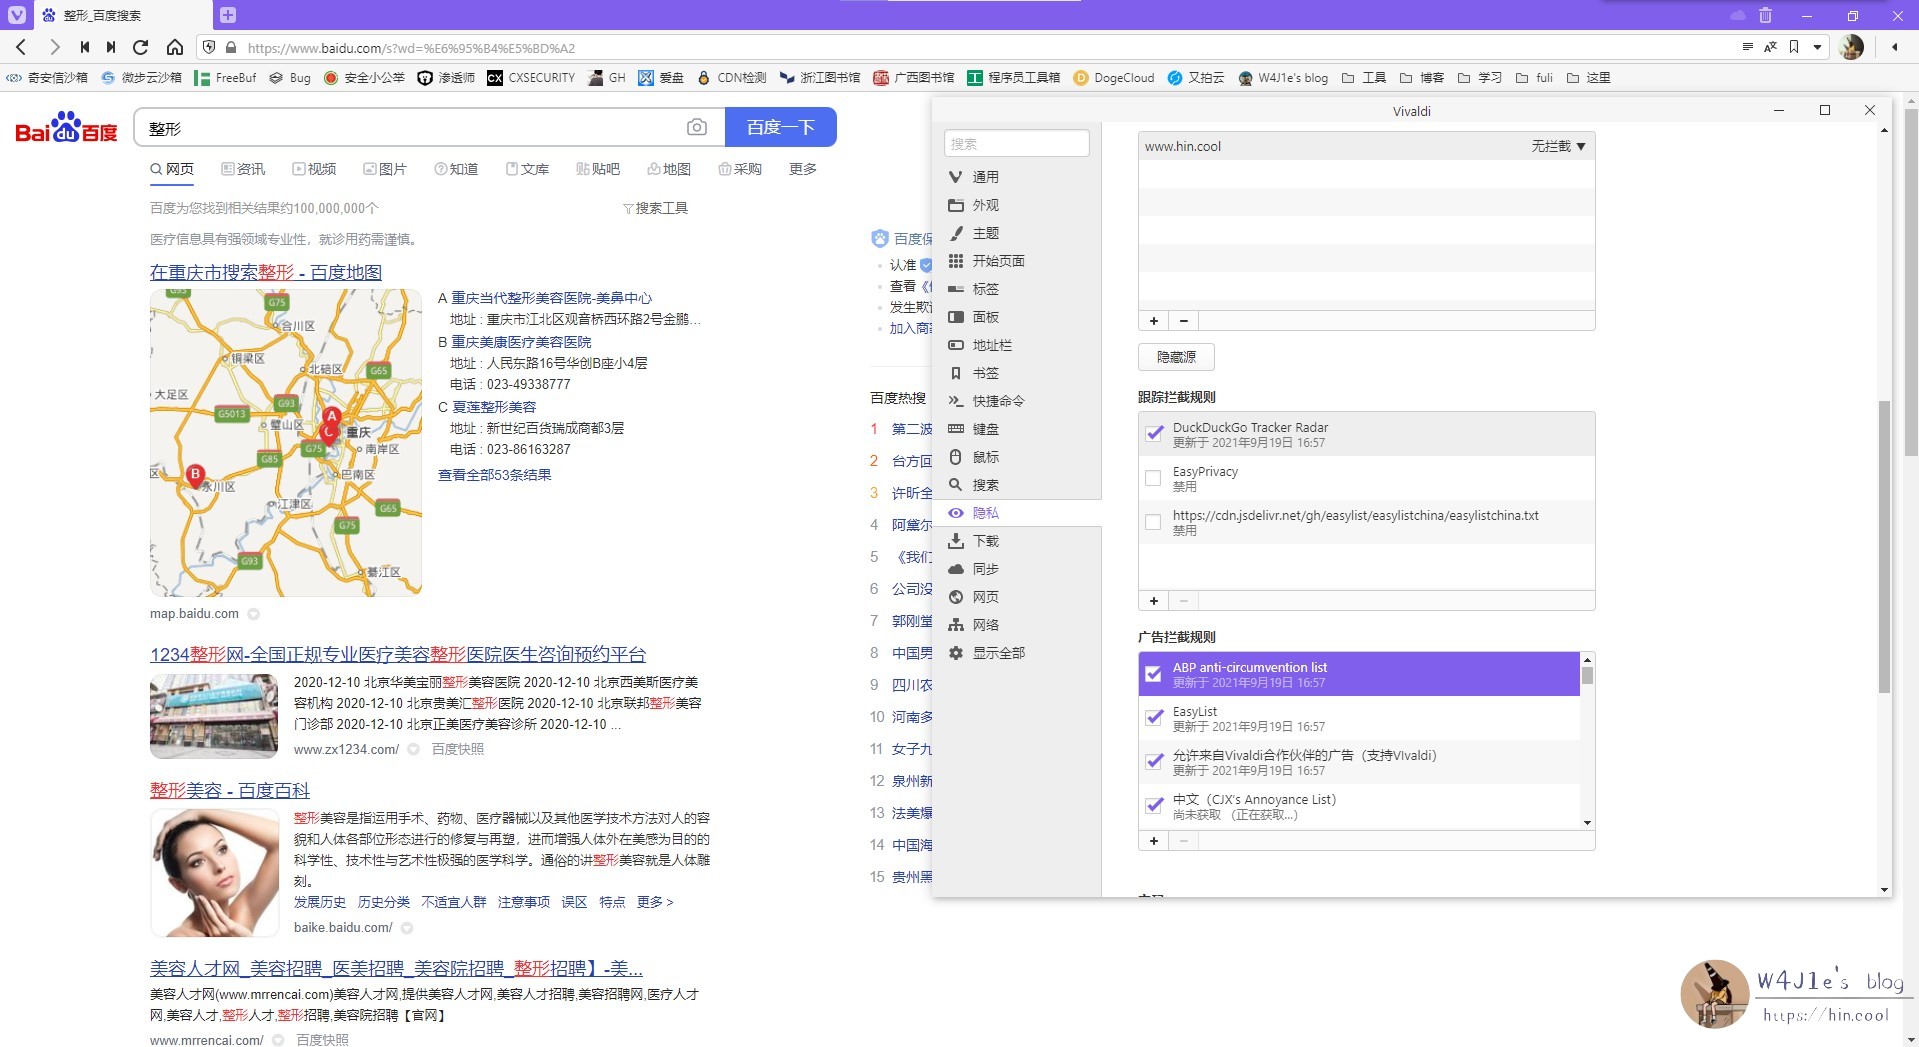Click the camera icon in Baidu search box

pyautogui.click(x=696, y=127)
